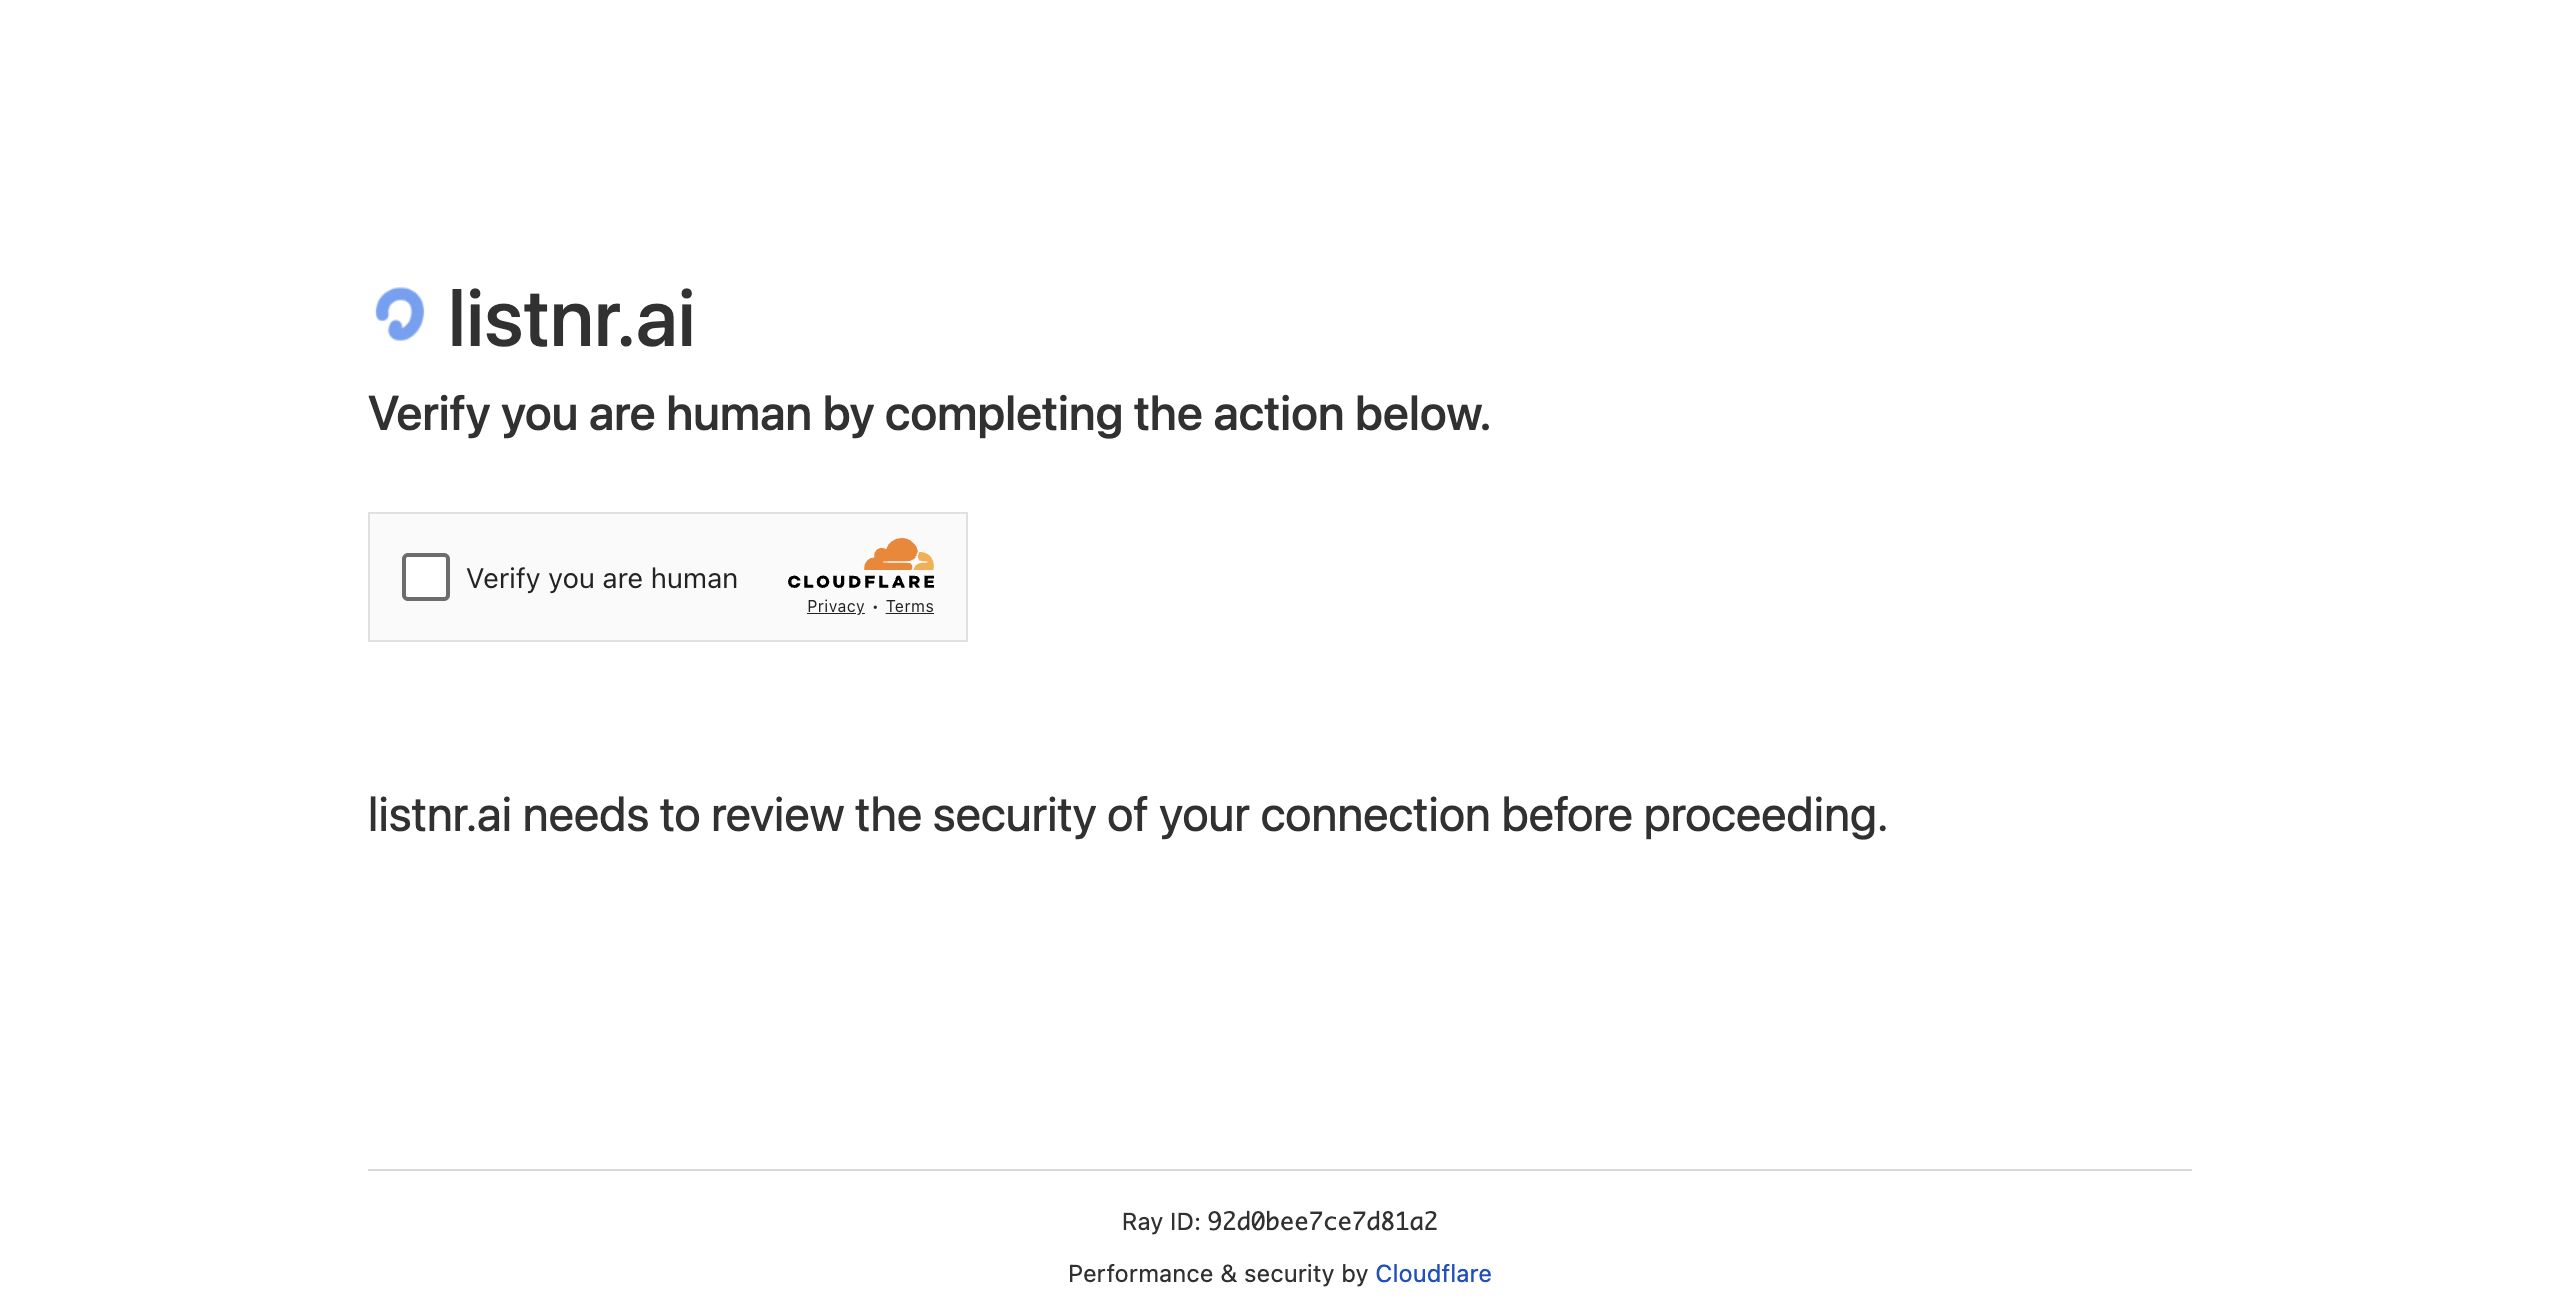Click the "Verify you are human" checkbox label
Image resolution: width=2560 pixels, height=1310 pixels.
point(602,578)
